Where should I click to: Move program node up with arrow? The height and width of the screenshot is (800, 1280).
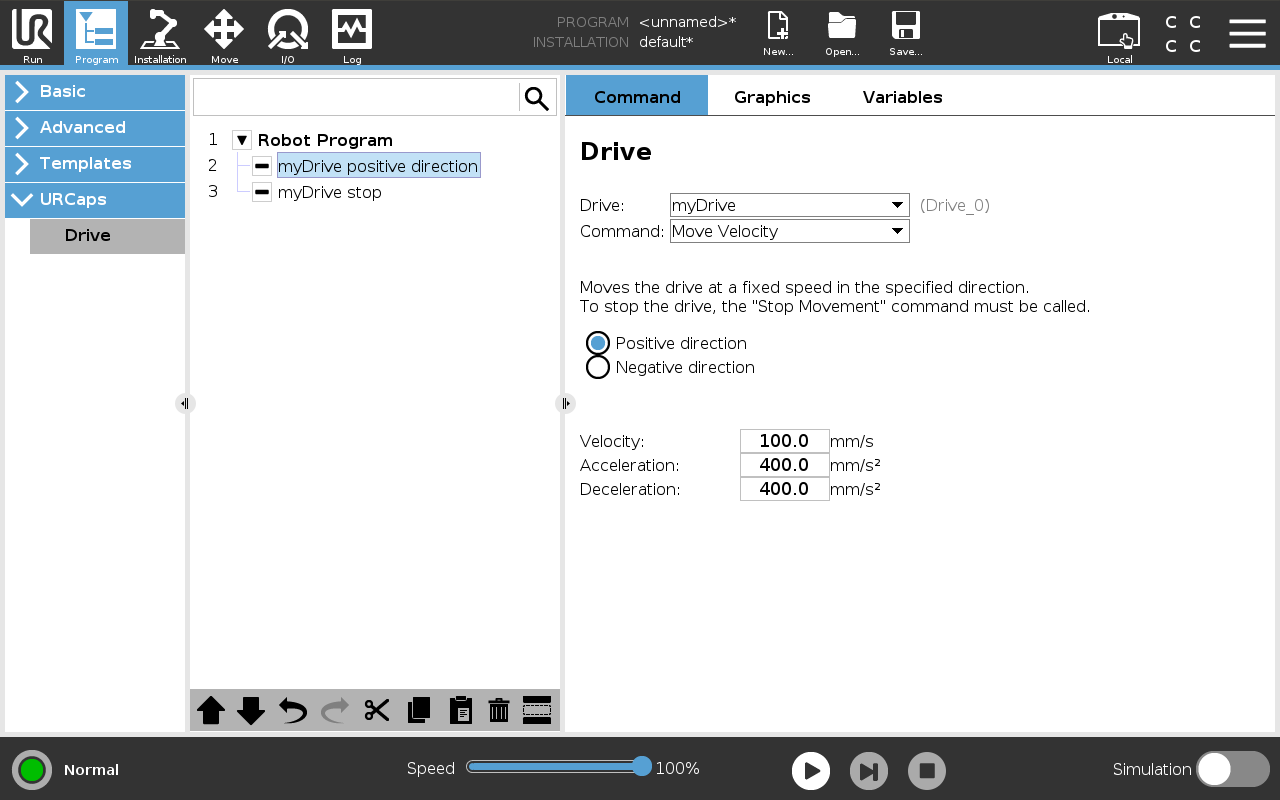pos(211,710)
